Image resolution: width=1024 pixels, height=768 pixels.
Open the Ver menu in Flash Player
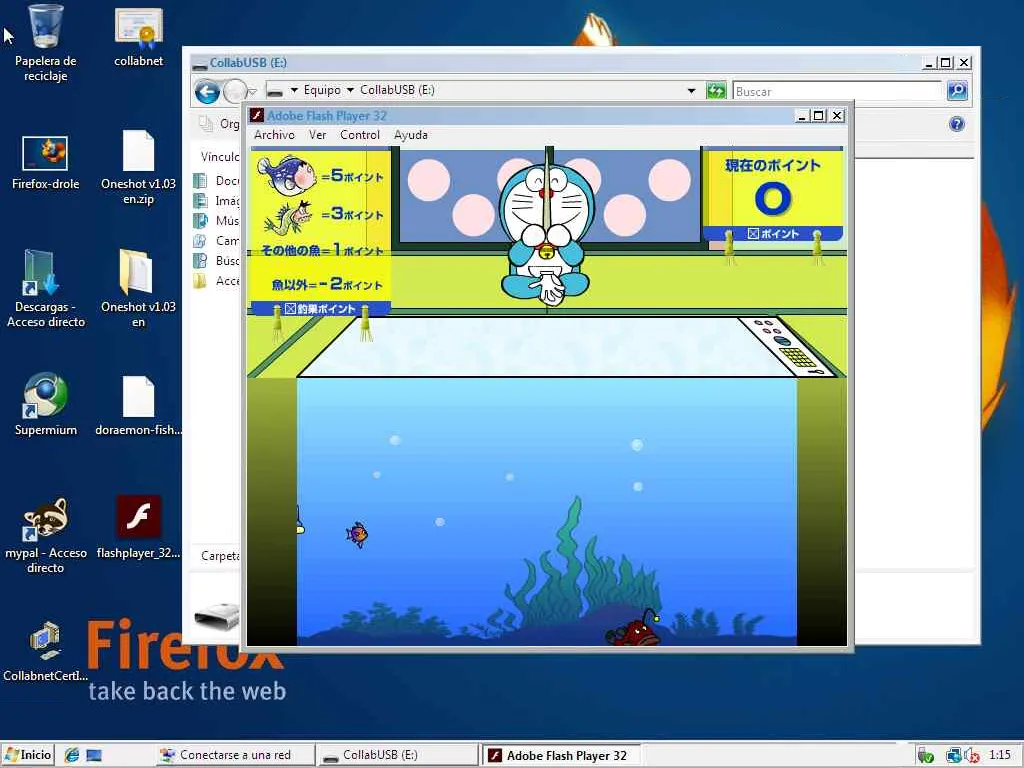point(317,135)
